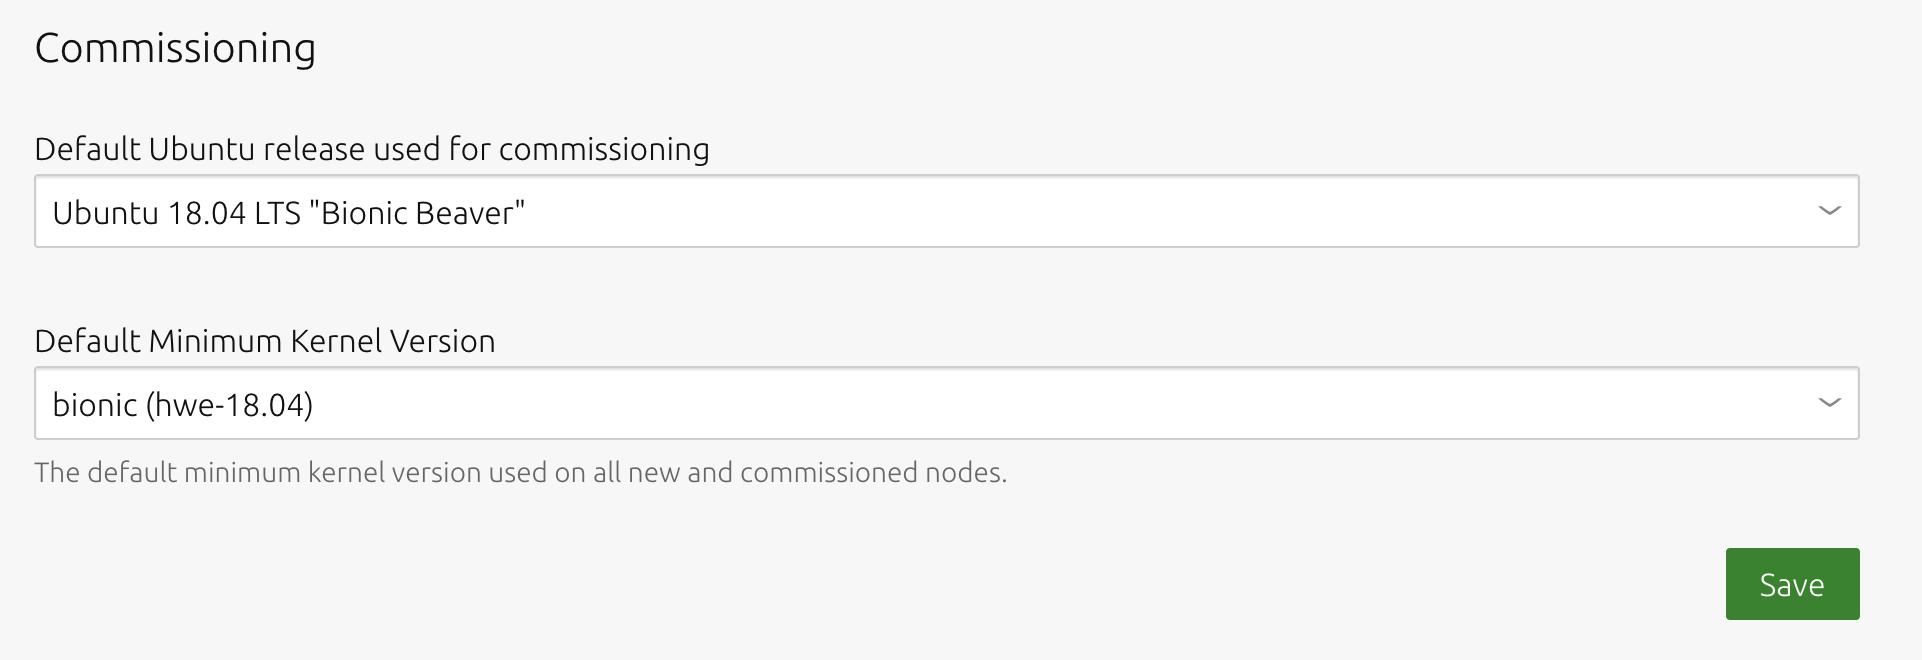Save the commissioning settings
The width and height of the screenshot is (1922, 660).
coord(1792,584)
